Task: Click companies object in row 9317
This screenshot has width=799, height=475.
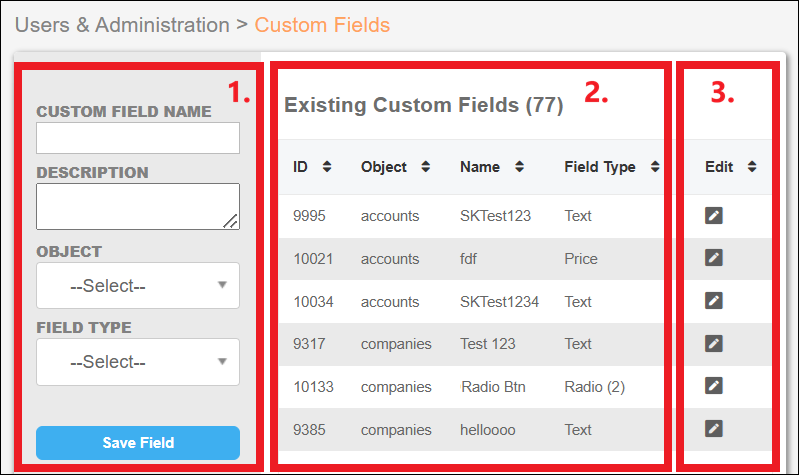Action: pyautogui.click(x=396, y=344)
